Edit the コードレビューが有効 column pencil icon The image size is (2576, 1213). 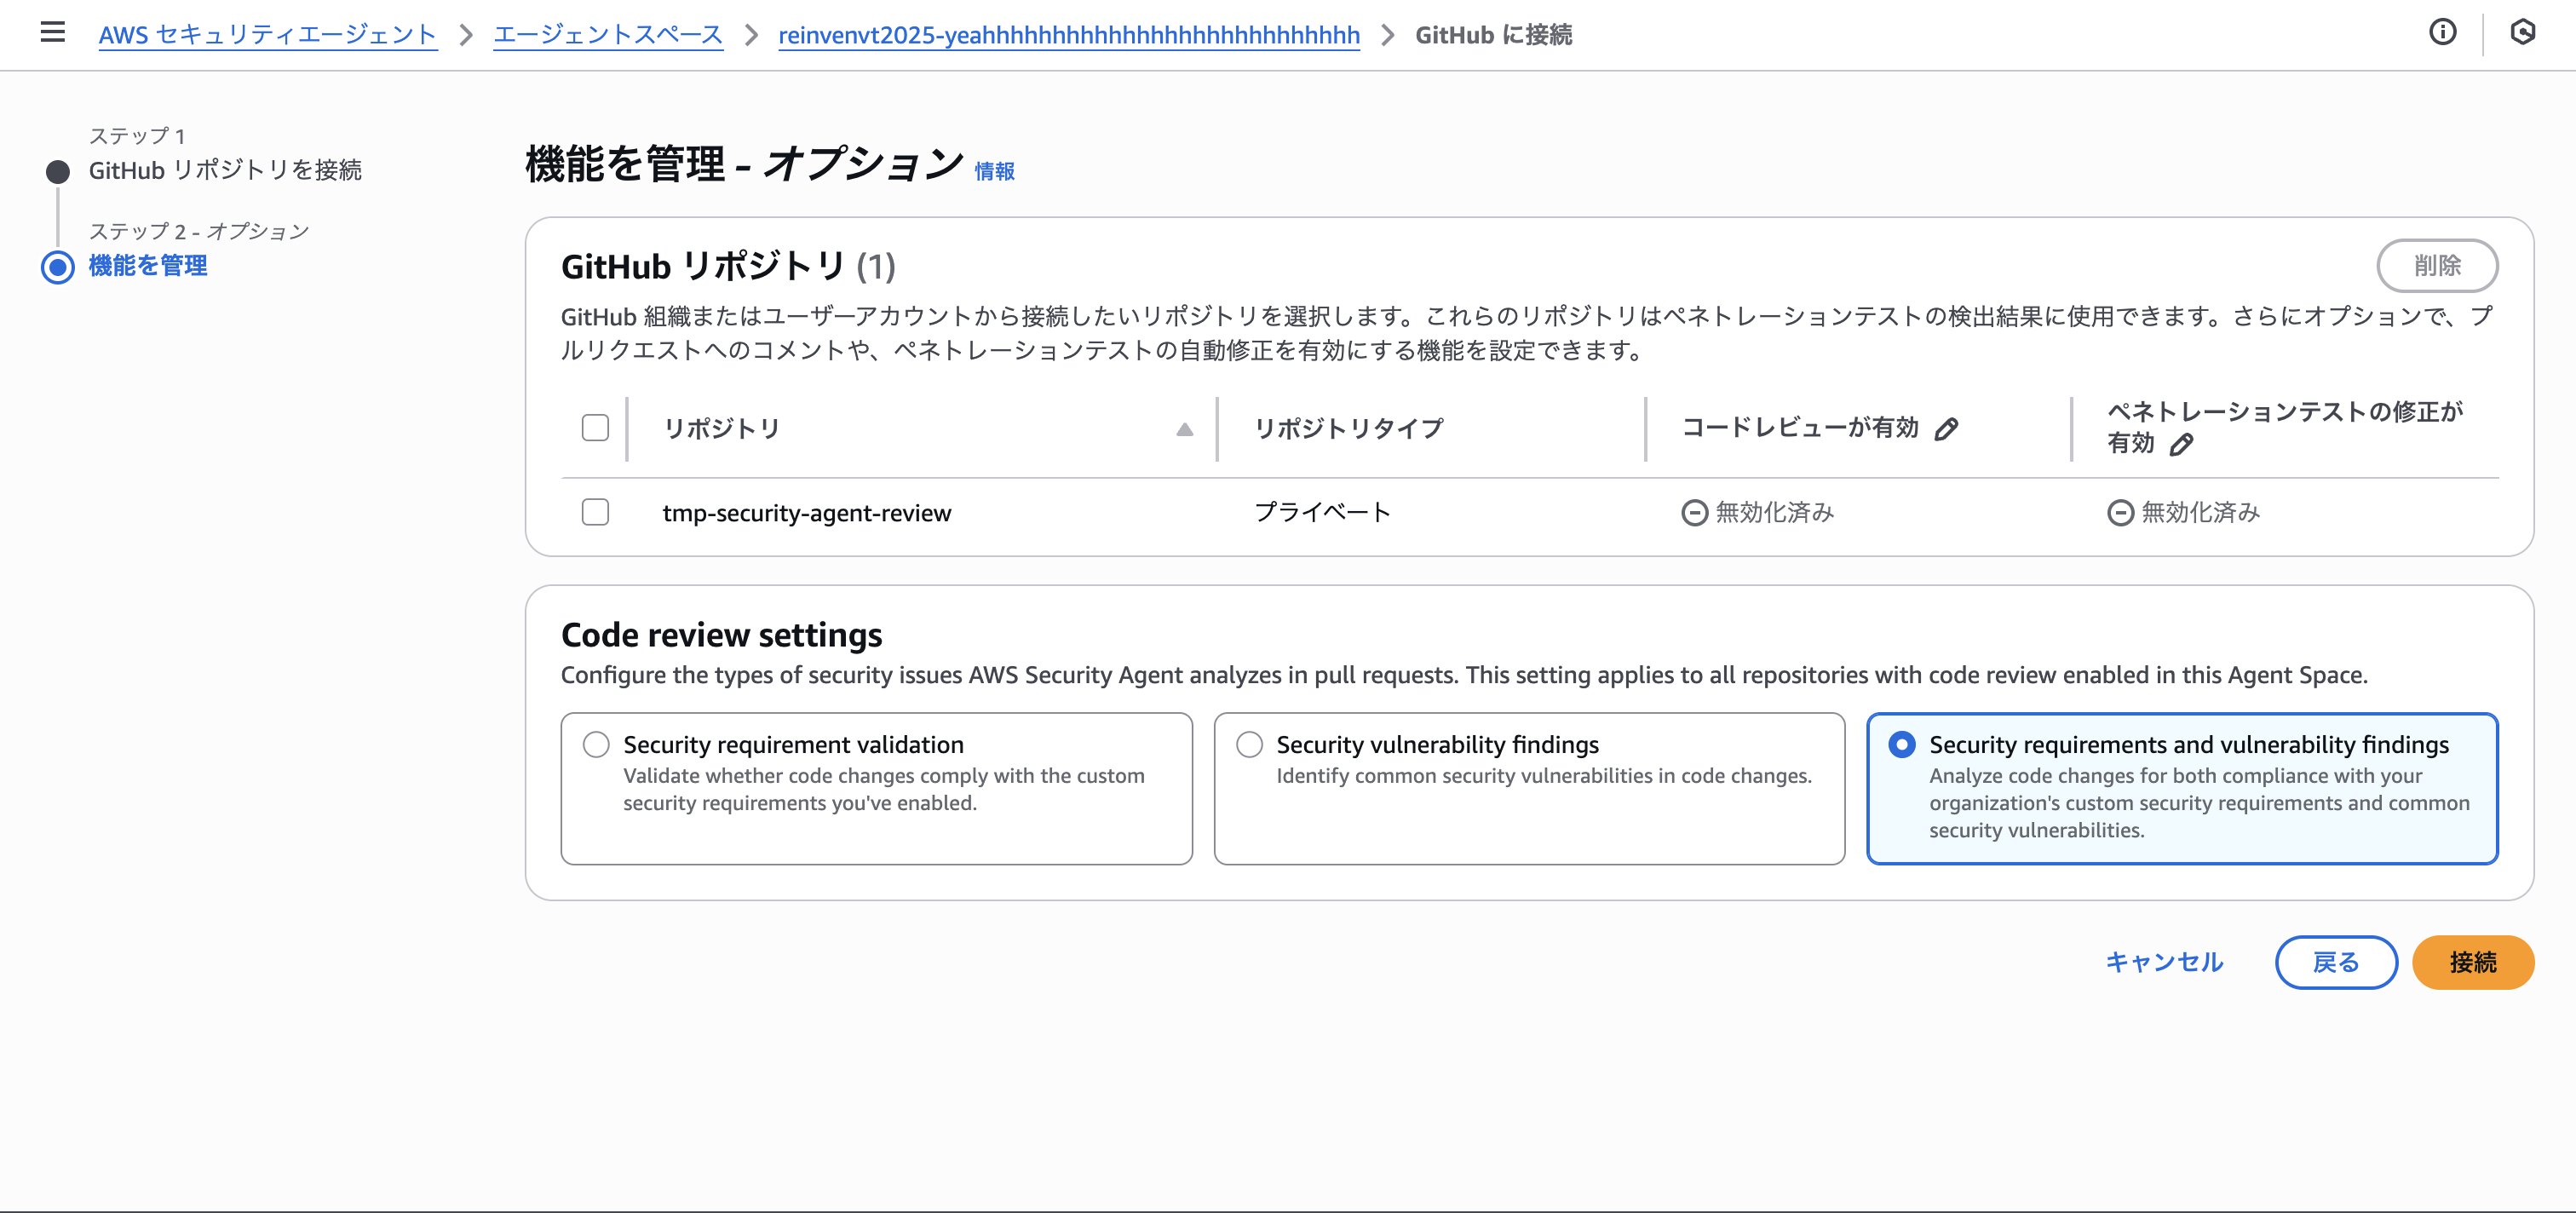pos(1946,429)
